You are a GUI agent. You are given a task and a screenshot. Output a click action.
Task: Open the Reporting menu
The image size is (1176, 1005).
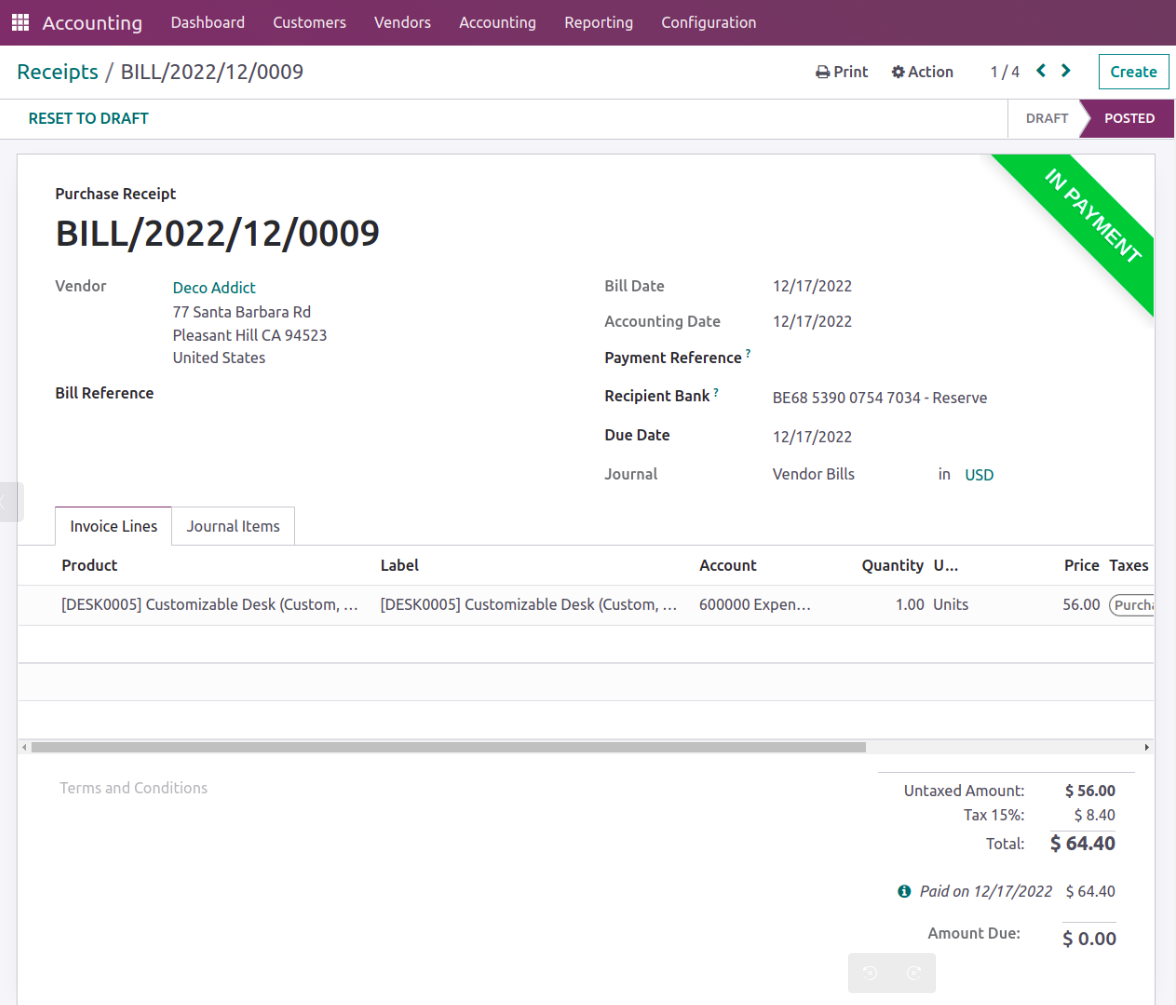598,22
